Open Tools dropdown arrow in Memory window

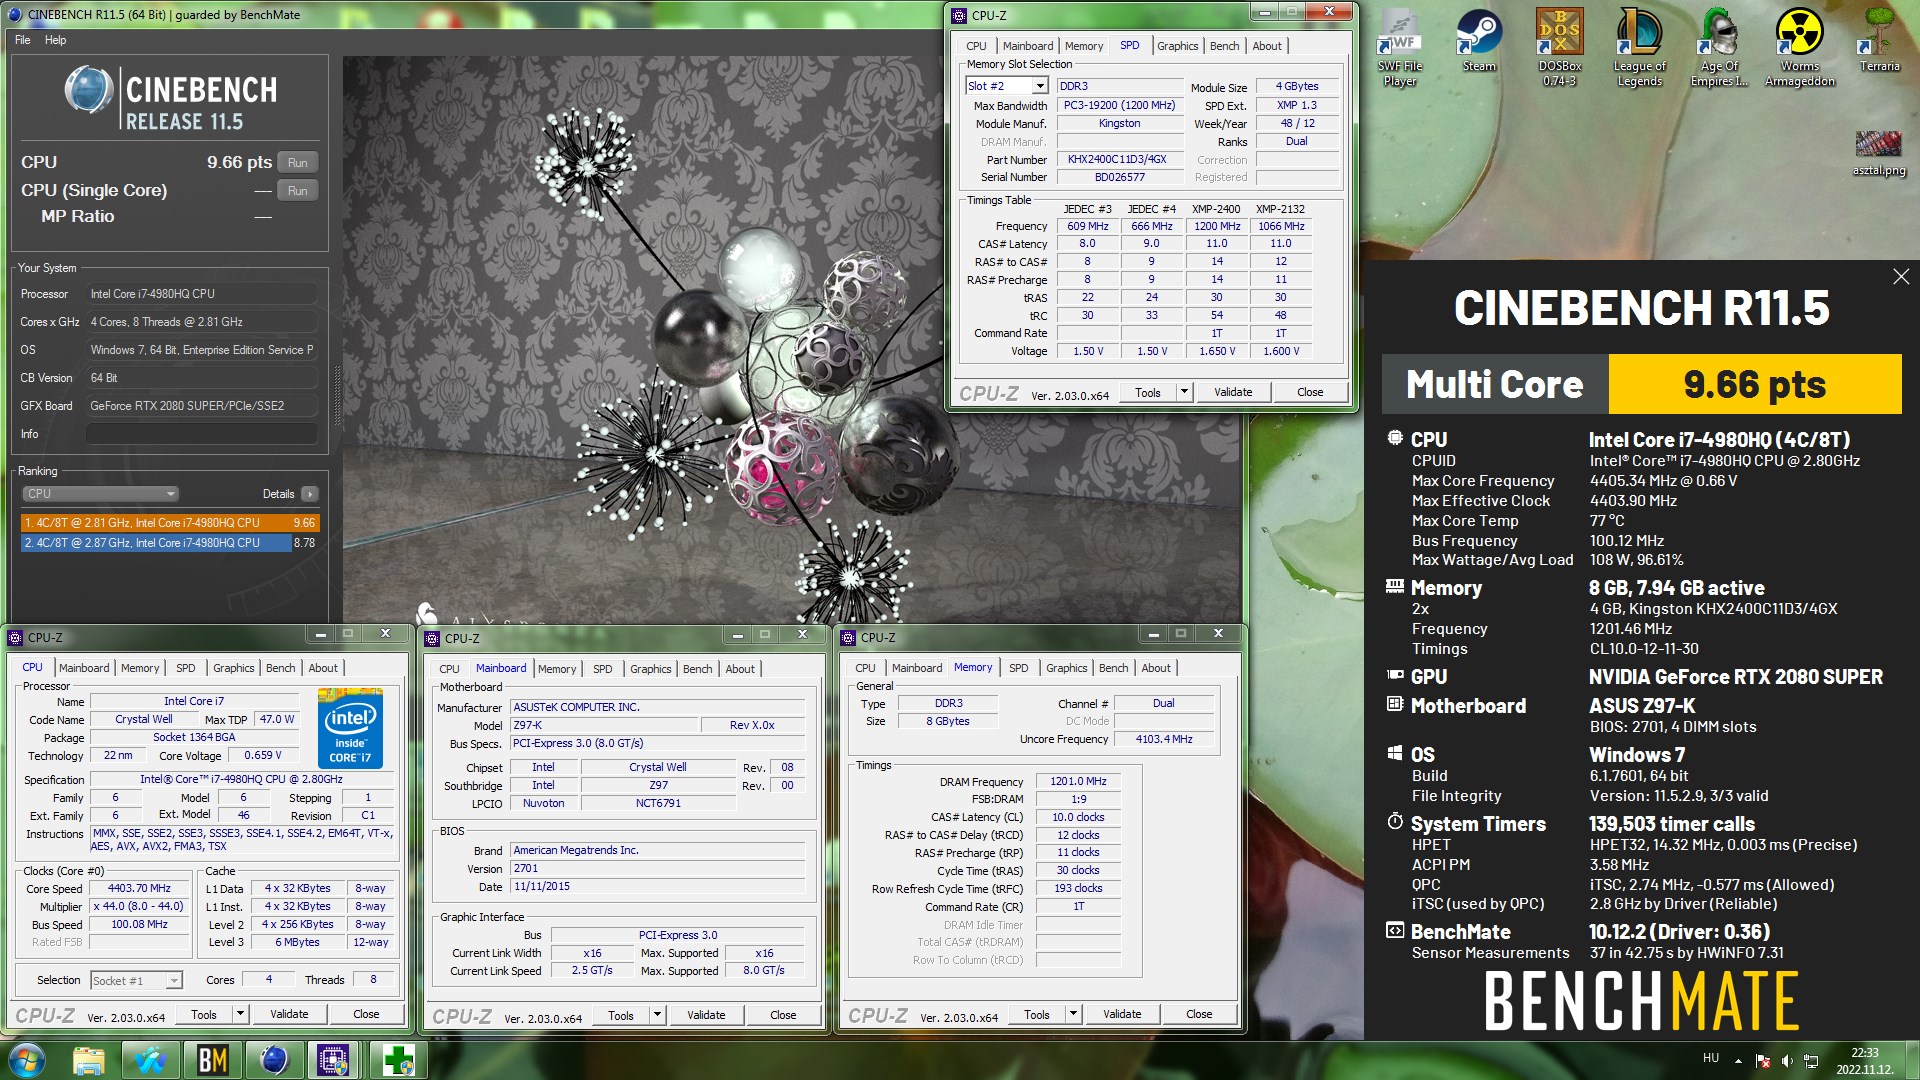pyautogui.click(x=1073, y=1014)
